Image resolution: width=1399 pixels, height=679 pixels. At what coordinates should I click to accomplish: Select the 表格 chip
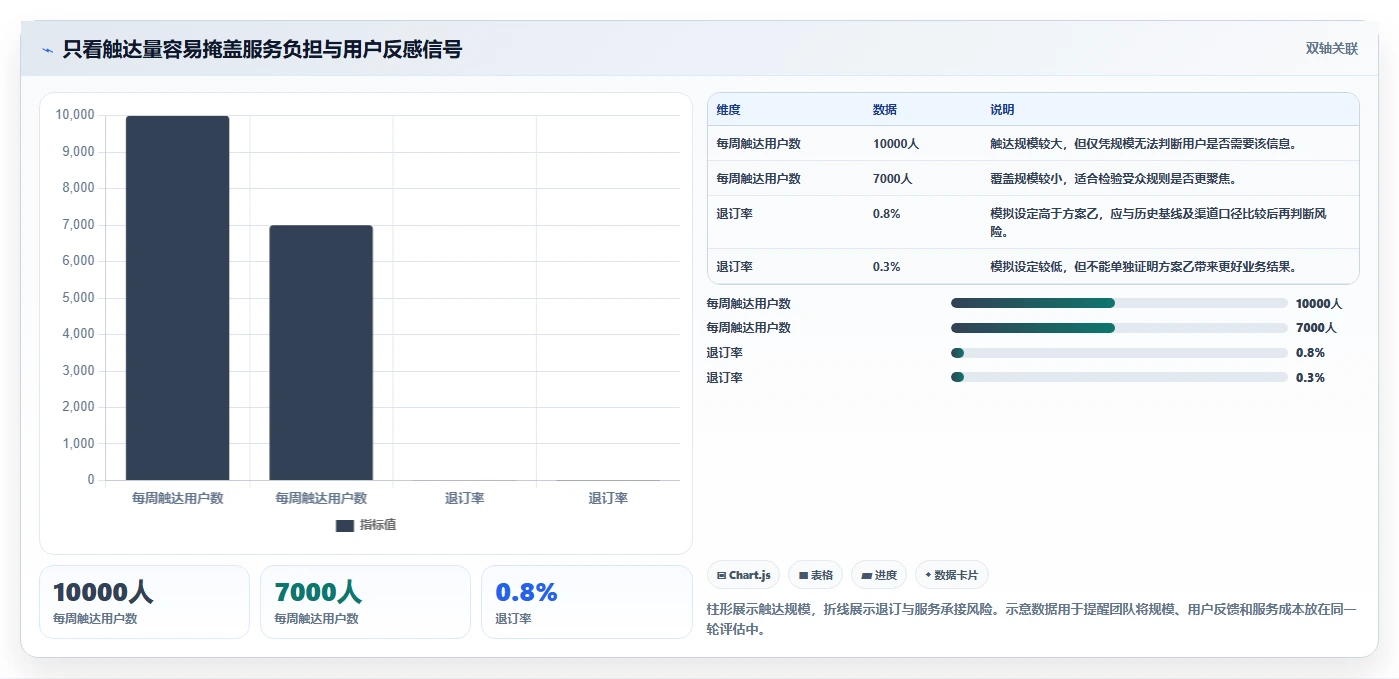click(816, 575)
